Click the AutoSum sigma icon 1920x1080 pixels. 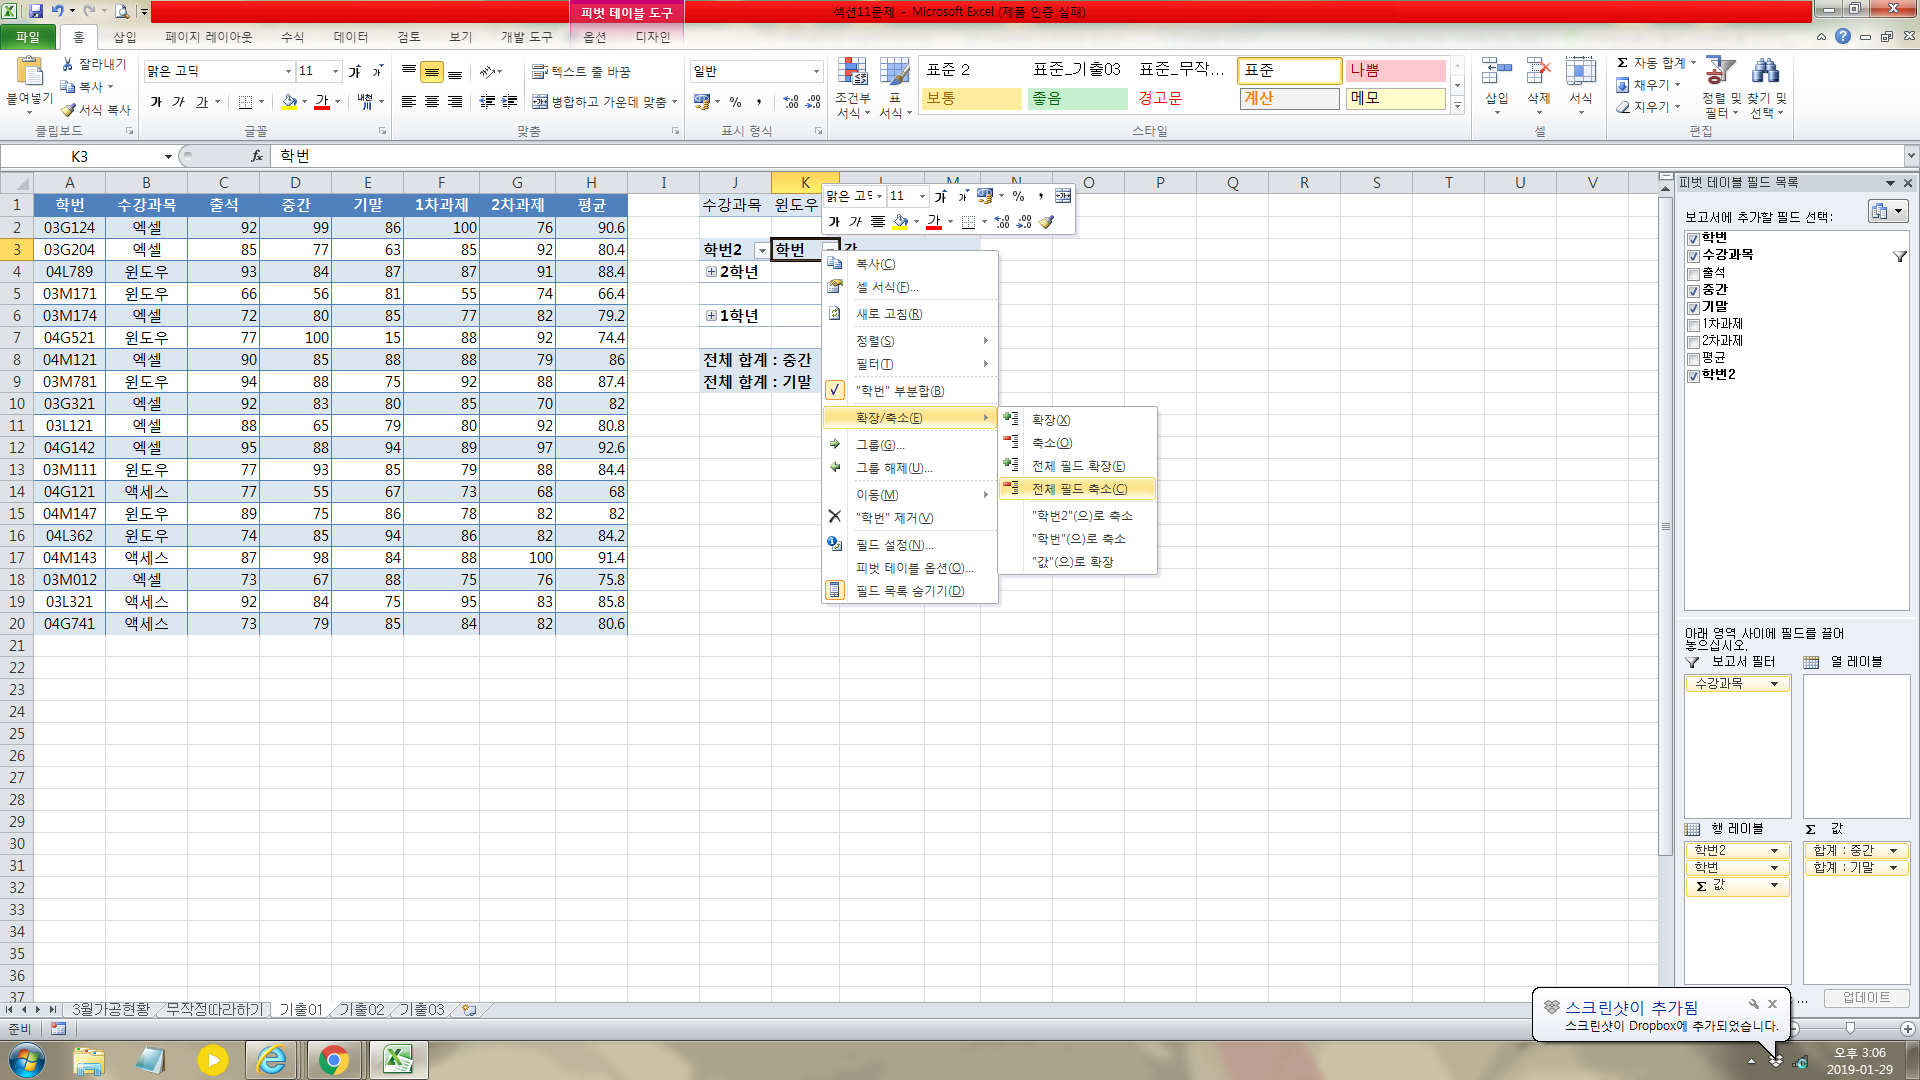click(1623, 63)
